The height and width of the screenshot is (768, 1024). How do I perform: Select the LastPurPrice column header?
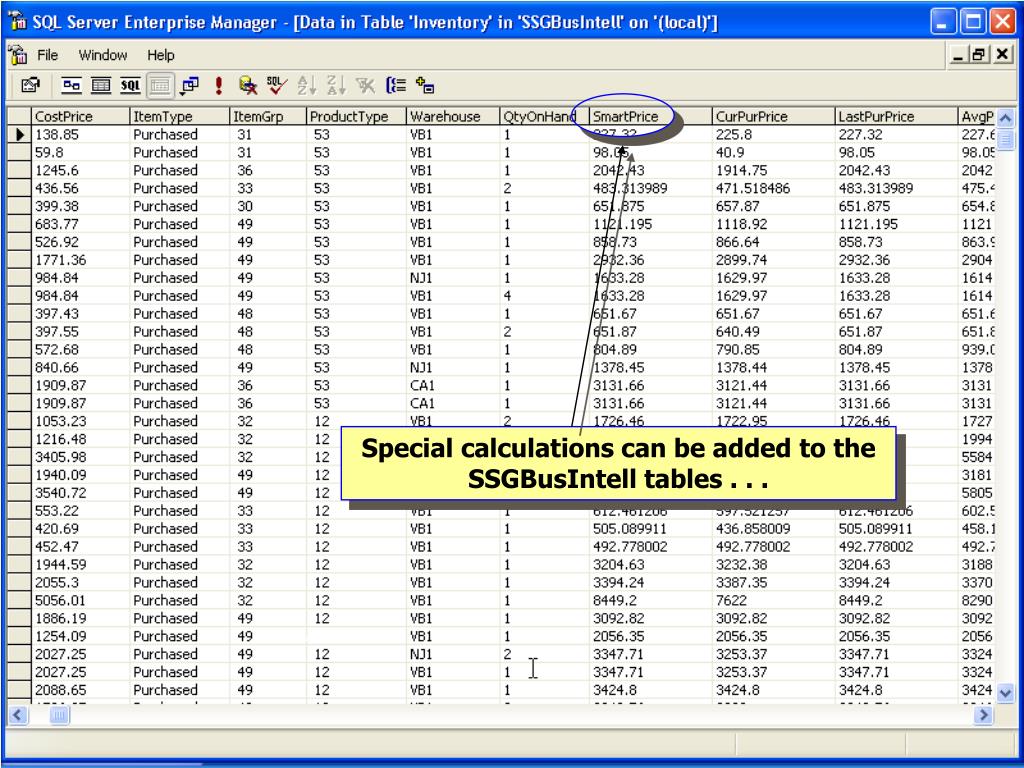point(896,116)
